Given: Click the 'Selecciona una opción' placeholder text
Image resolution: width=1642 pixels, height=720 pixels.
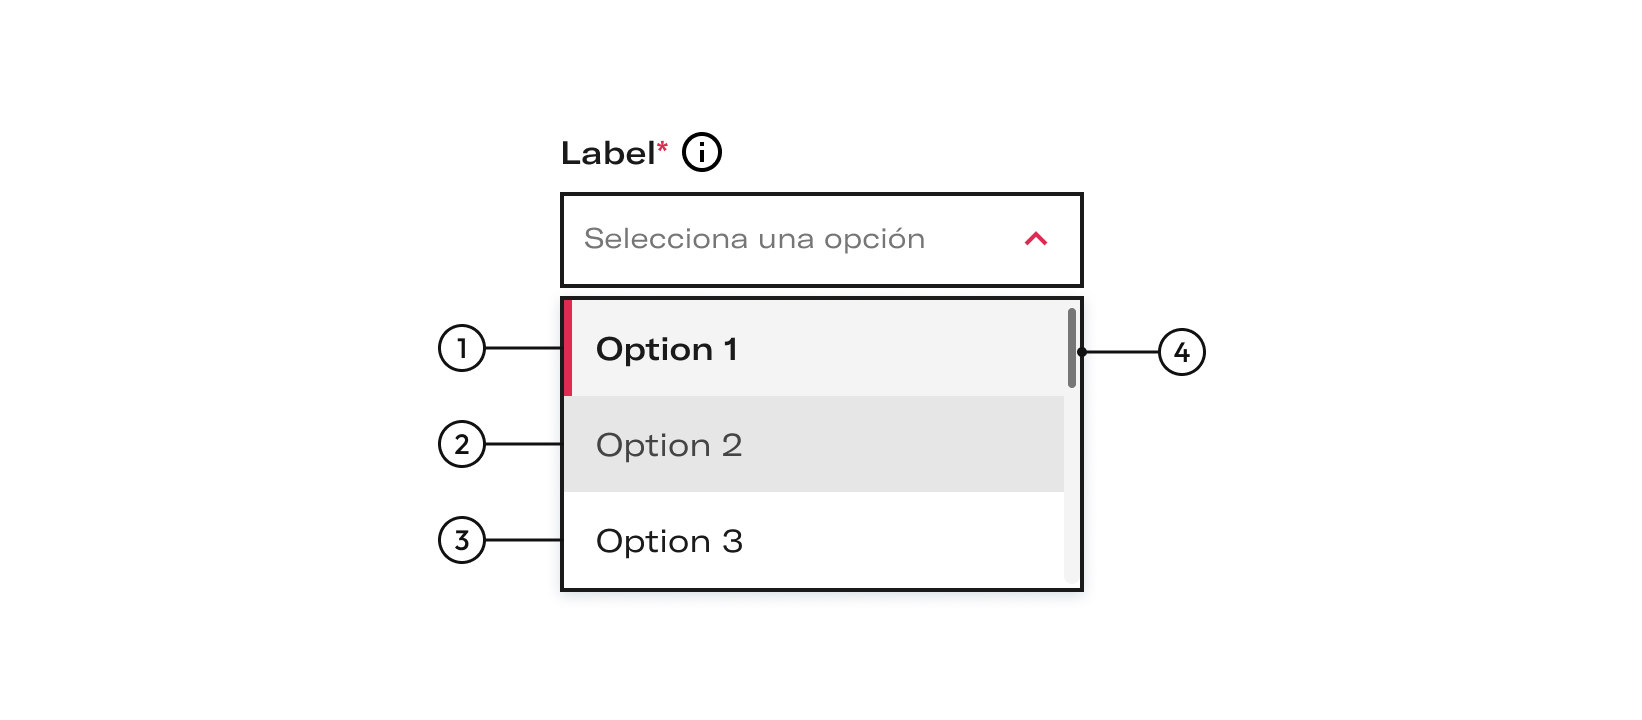Looking at the screenshot, I should coord(755,239).
